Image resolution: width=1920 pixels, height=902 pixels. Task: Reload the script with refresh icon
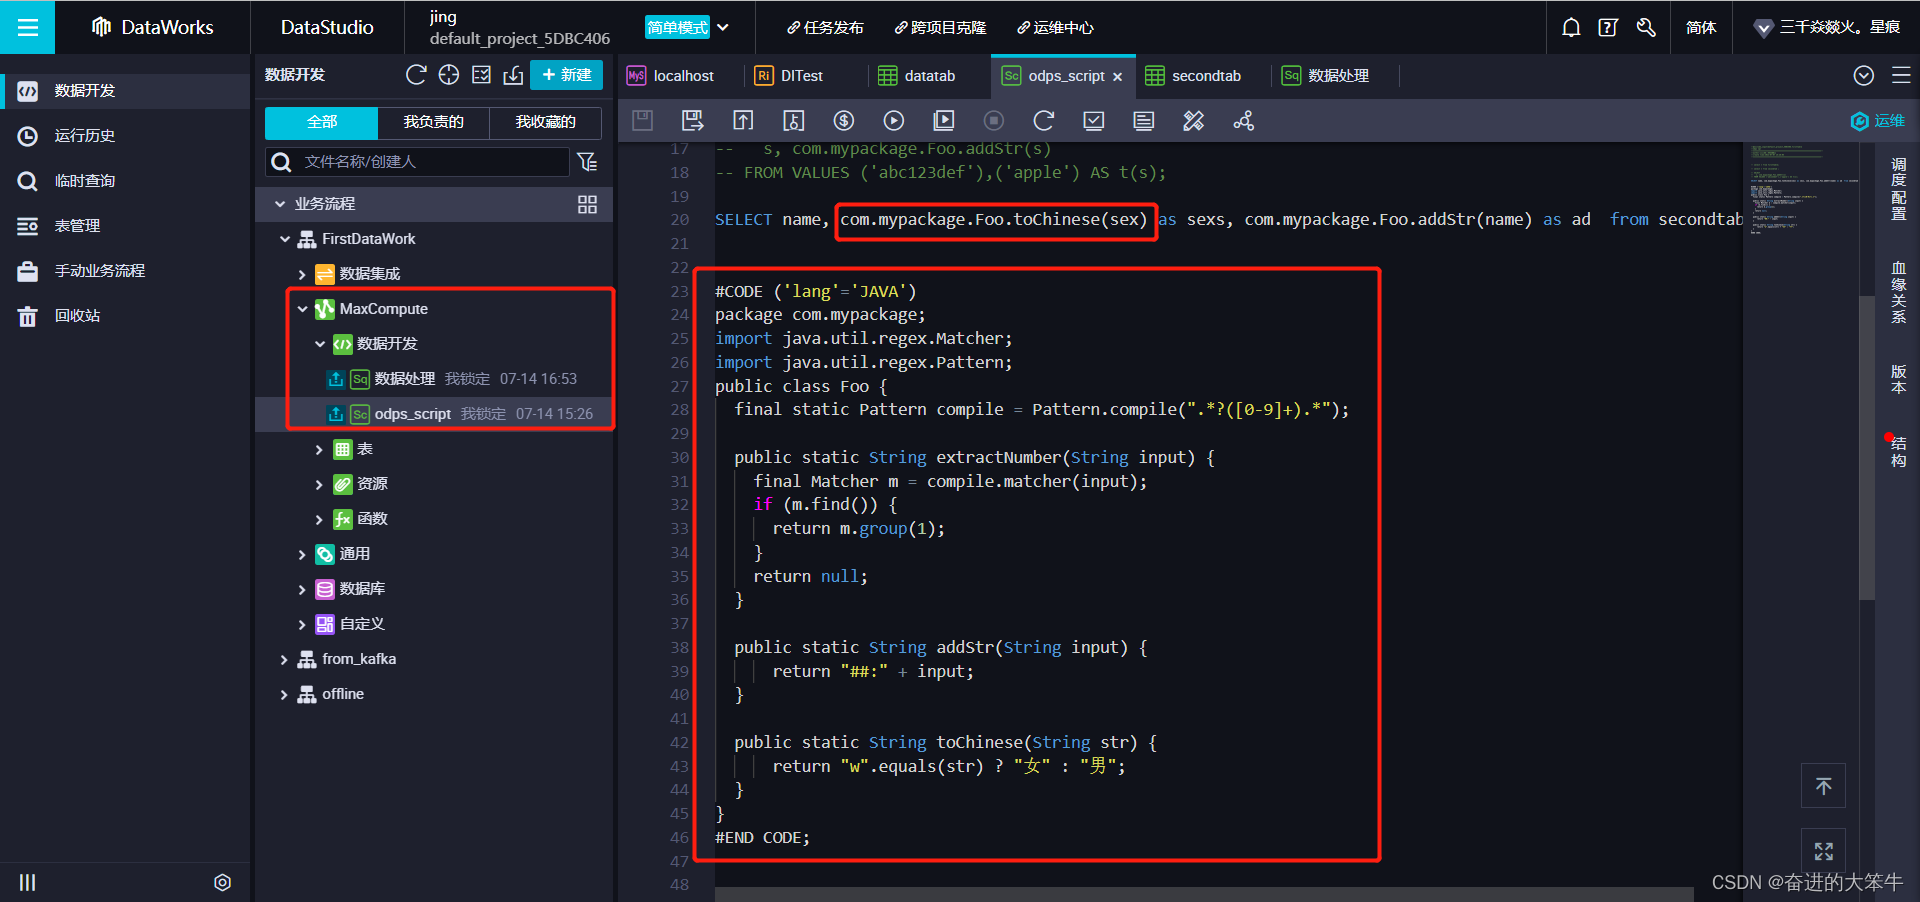(1044, 121)
